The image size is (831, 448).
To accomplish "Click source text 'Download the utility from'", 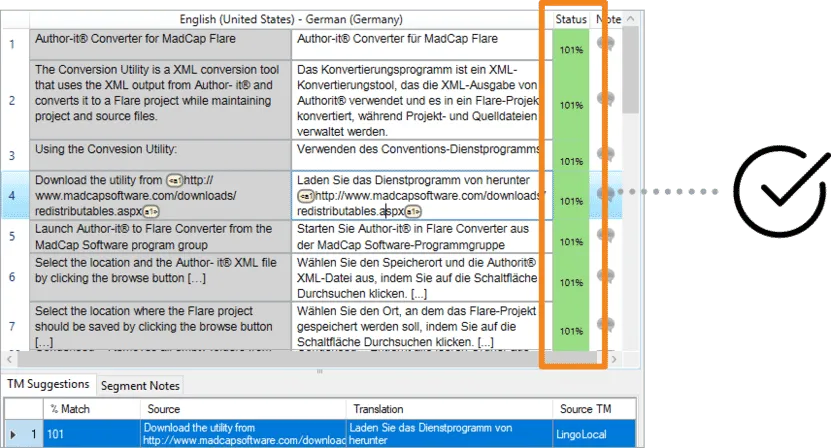I will tap(99, 180).
